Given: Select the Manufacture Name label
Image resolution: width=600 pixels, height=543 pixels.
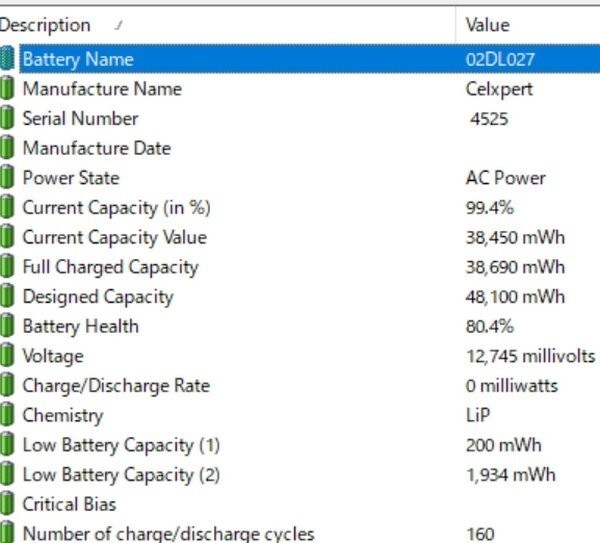Looking at the screenshot, I should [102, 89].
